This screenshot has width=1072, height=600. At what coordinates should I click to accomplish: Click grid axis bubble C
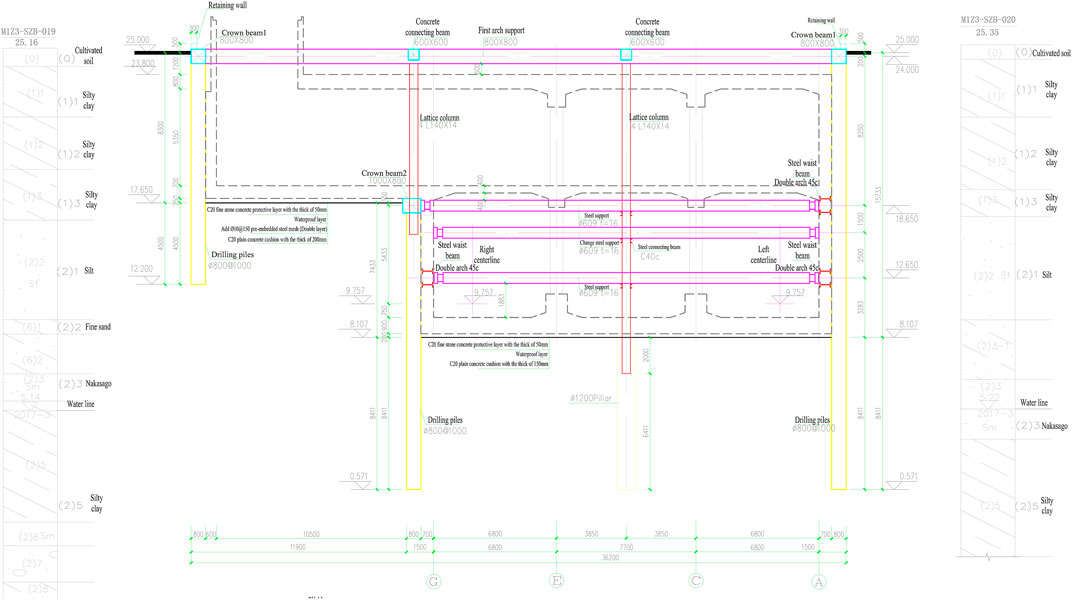pyautogui.click(x=696, y=581)
